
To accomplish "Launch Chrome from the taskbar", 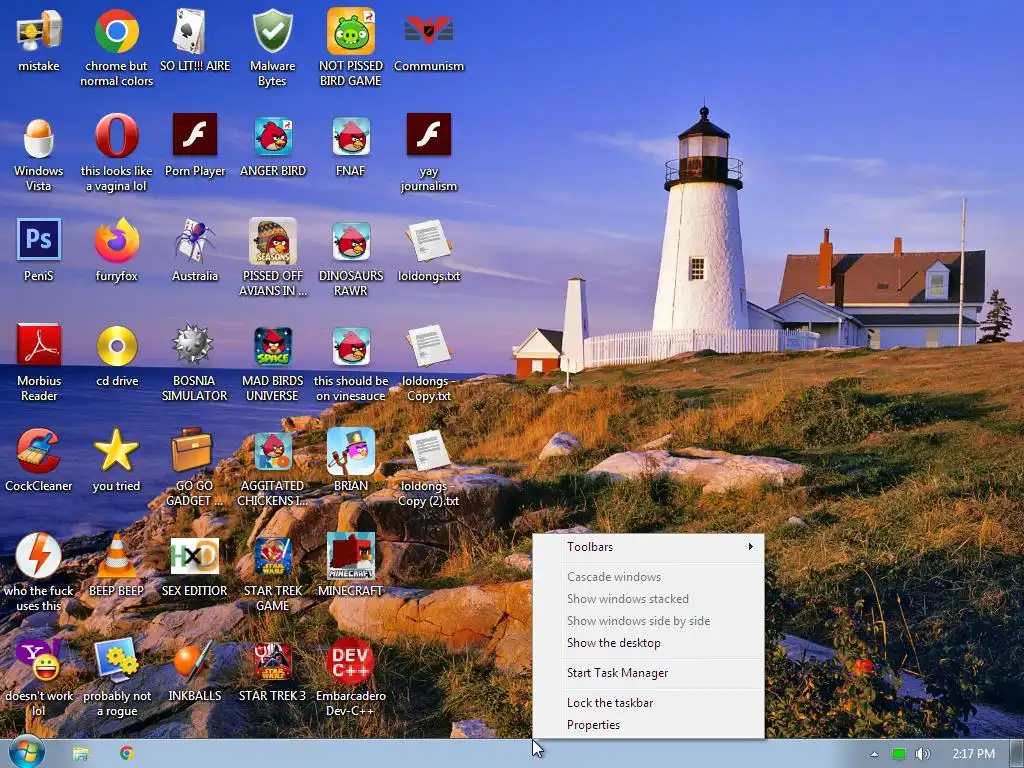I will tap(127, 754).
